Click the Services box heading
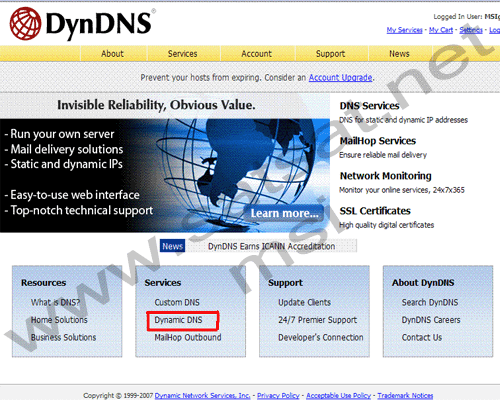Screen dimensions: 500x400 pos(163,283)
